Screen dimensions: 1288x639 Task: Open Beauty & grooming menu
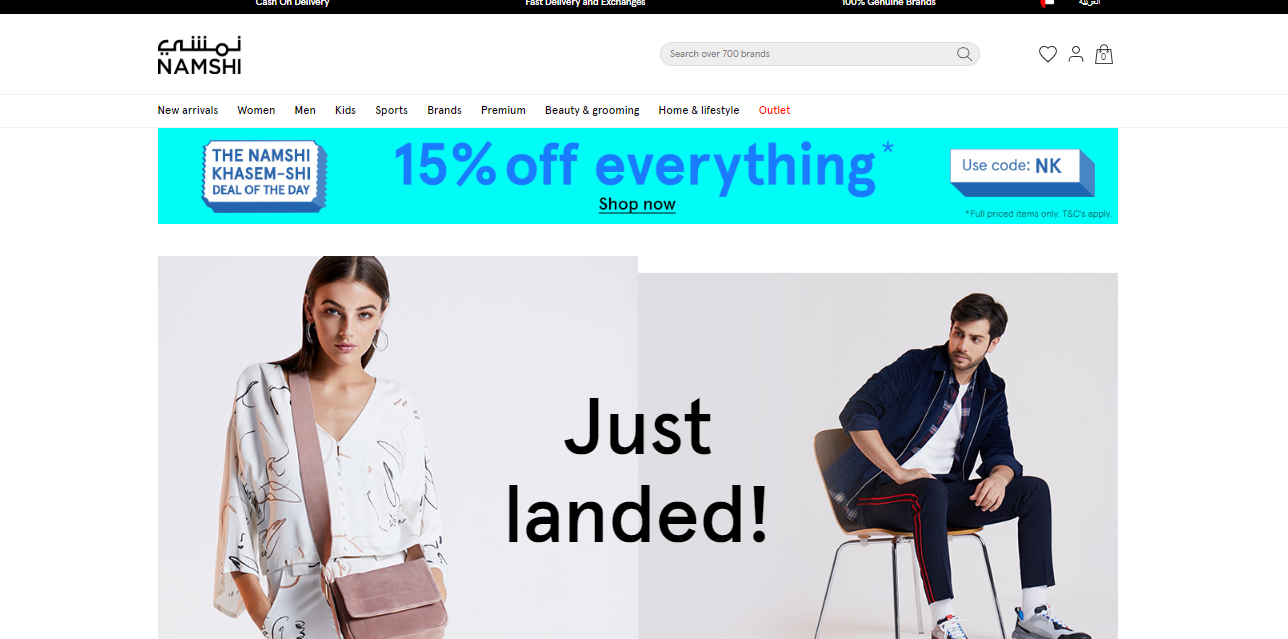coord(592,110)
